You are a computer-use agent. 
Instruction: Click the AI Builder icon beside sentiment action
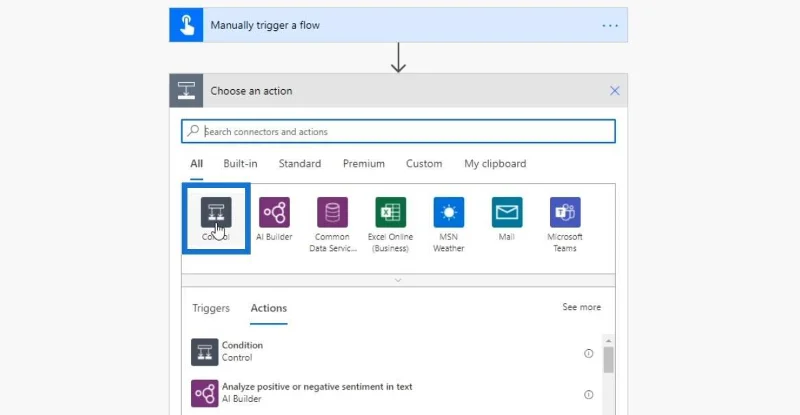click(205, 394)
